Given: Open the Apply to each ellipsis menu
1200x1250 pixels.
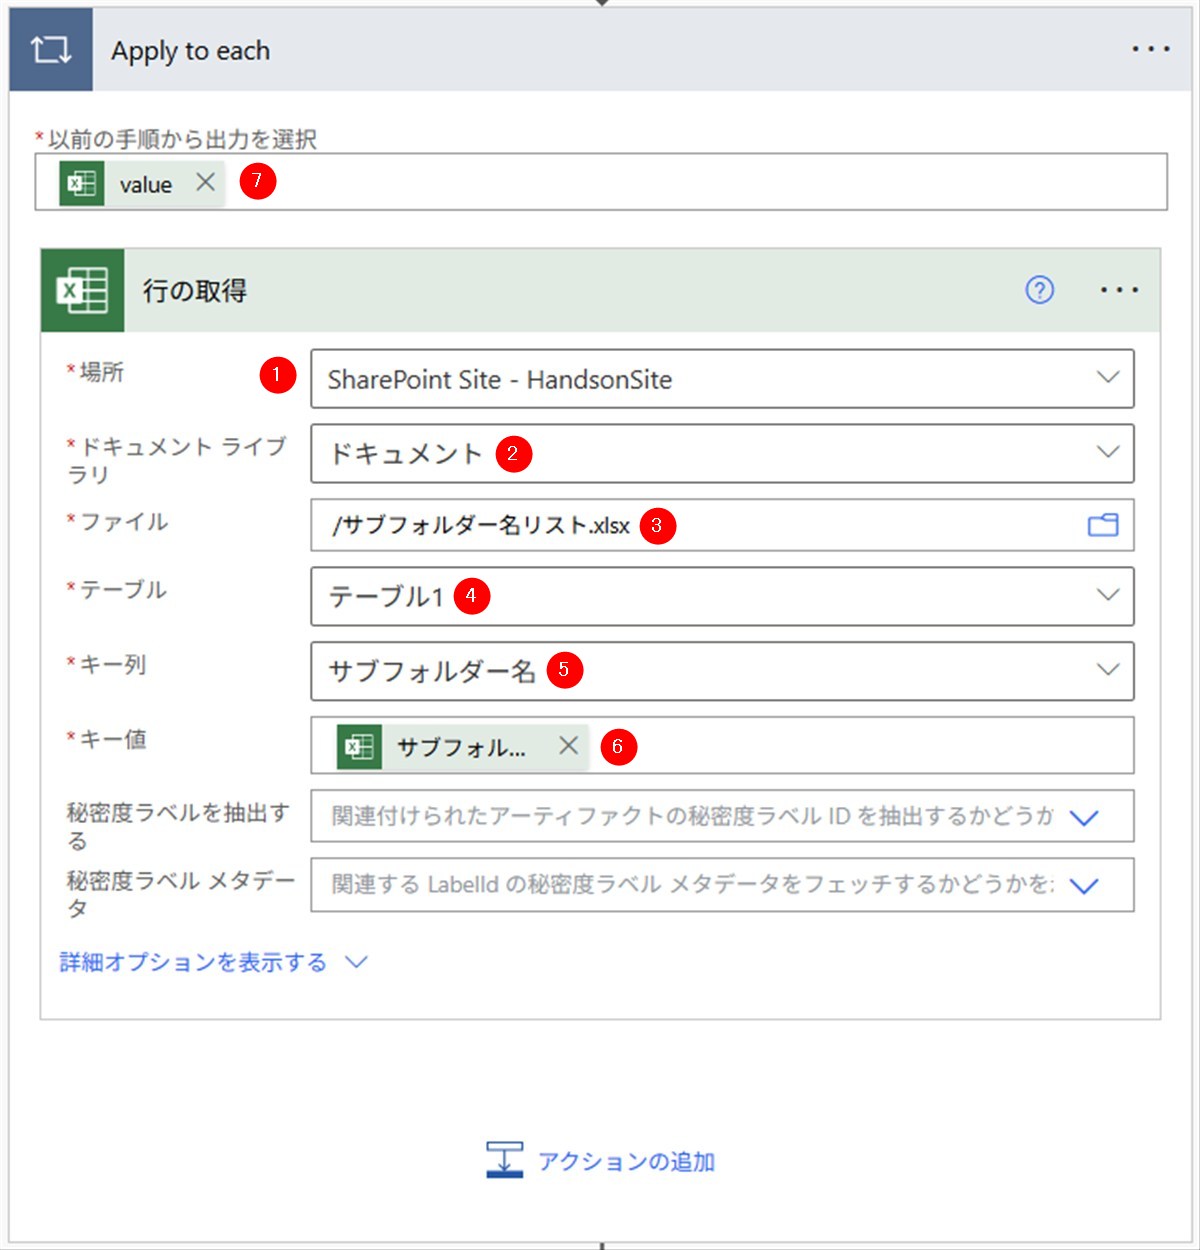Looking at the screenshot, I should tap(1150, 49).
